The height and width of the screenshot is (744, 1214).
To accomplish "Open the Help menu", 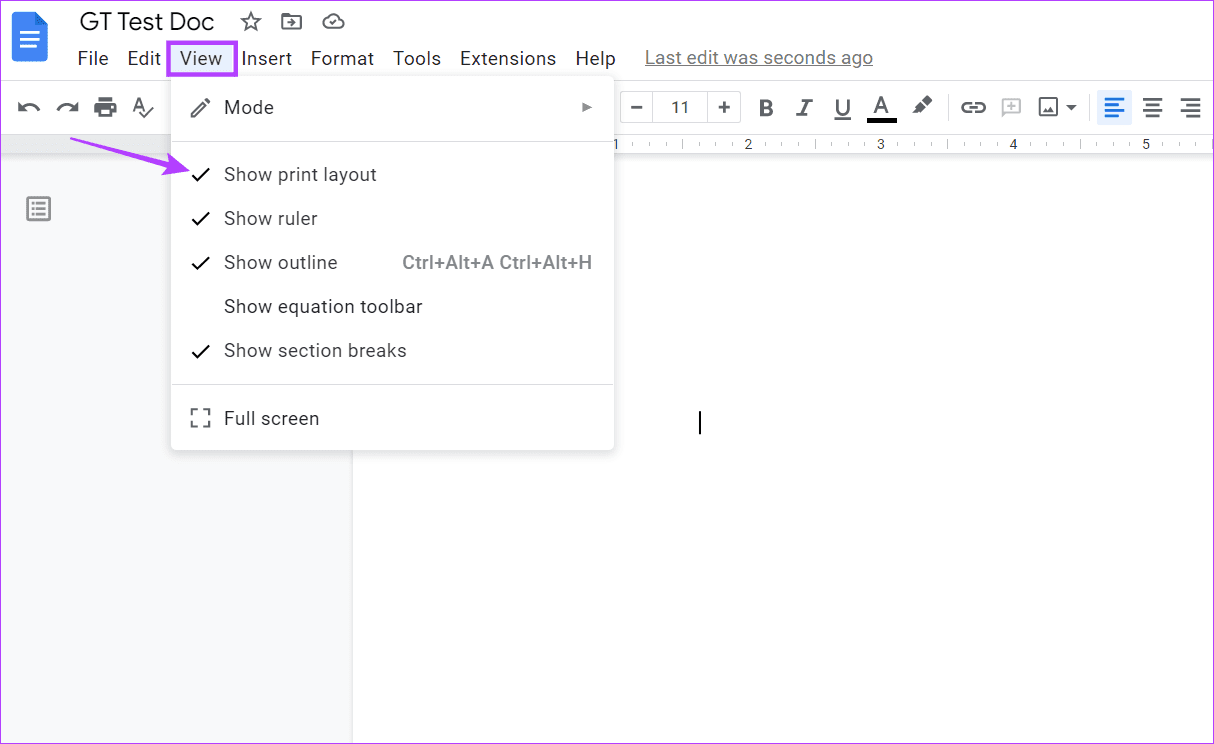I will point(595,59).
